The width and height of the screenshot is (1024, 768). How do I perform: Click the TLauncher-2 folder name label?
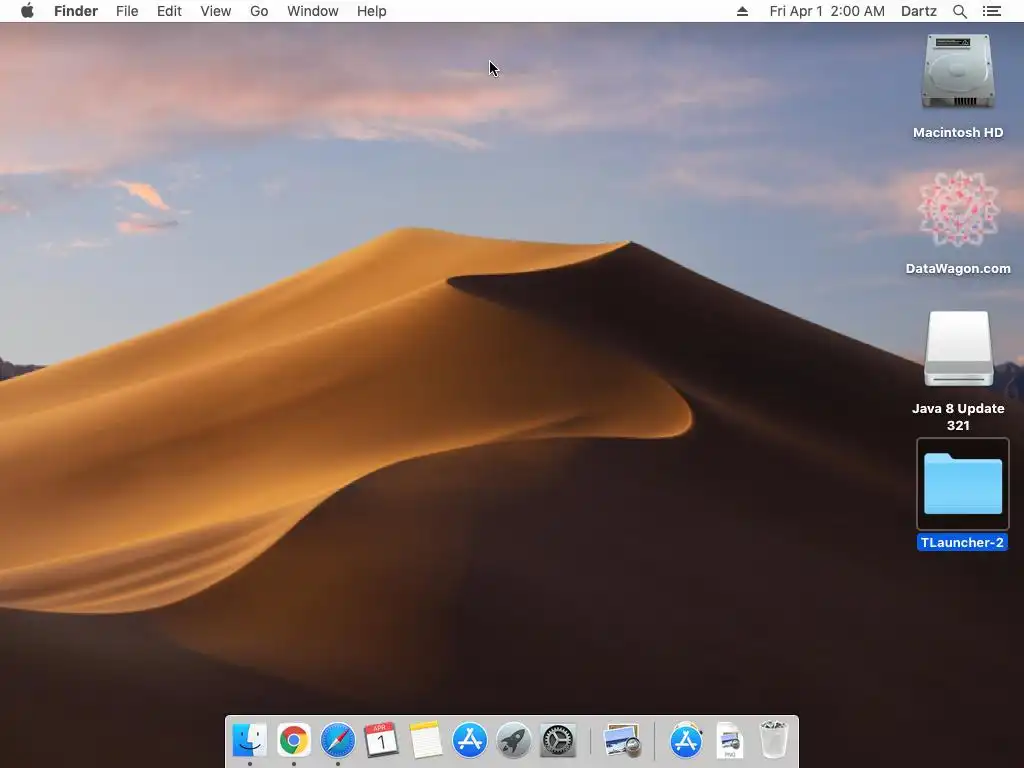coord(962,542)
